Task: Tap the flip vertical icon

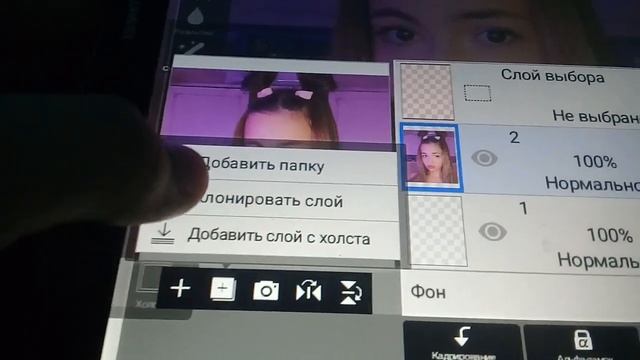Action: click(351, 293)
